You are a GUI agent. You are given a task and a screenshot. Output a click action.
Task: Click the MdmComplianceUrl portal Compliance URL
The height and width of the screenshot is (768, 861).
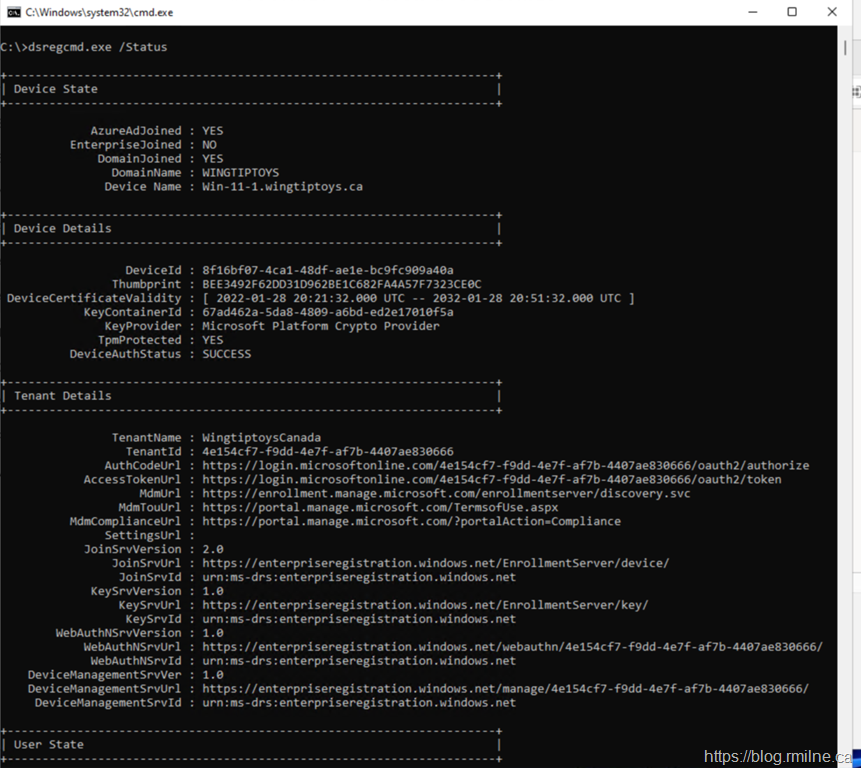(411, 521)
